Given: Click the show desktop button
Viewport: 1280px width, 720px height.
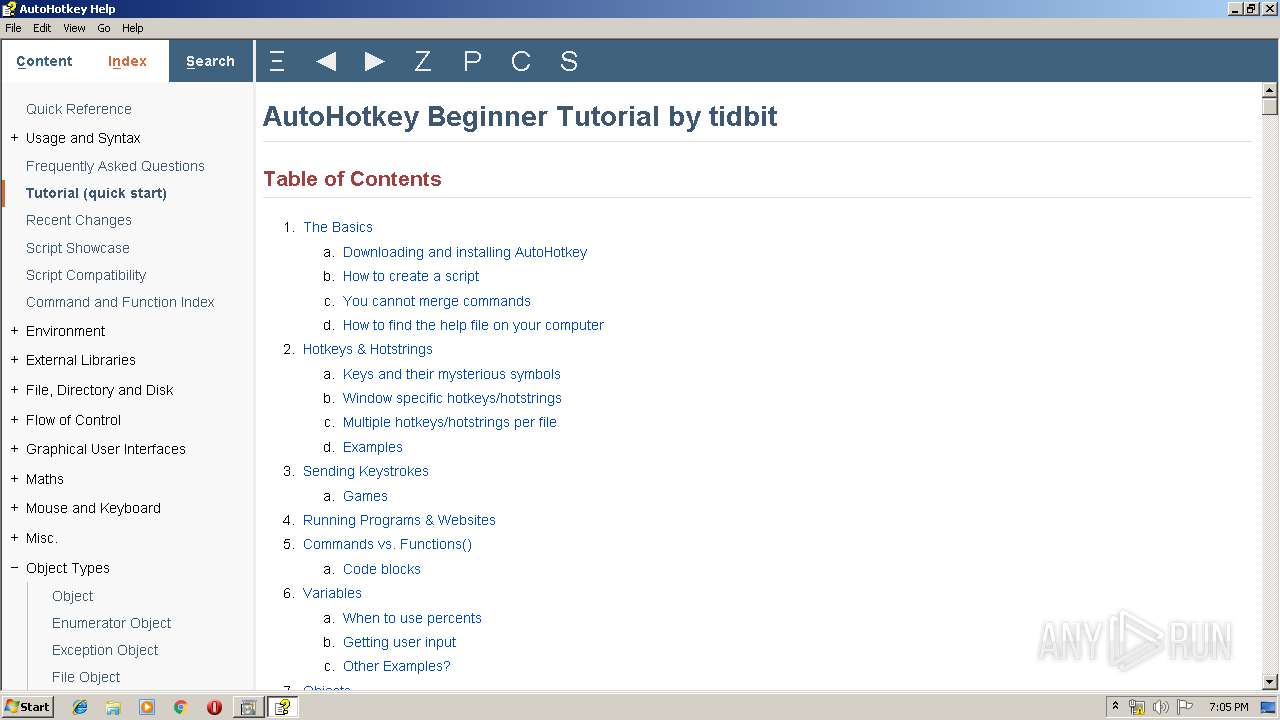Looking at the screenshot, I should coord(1270,707).
